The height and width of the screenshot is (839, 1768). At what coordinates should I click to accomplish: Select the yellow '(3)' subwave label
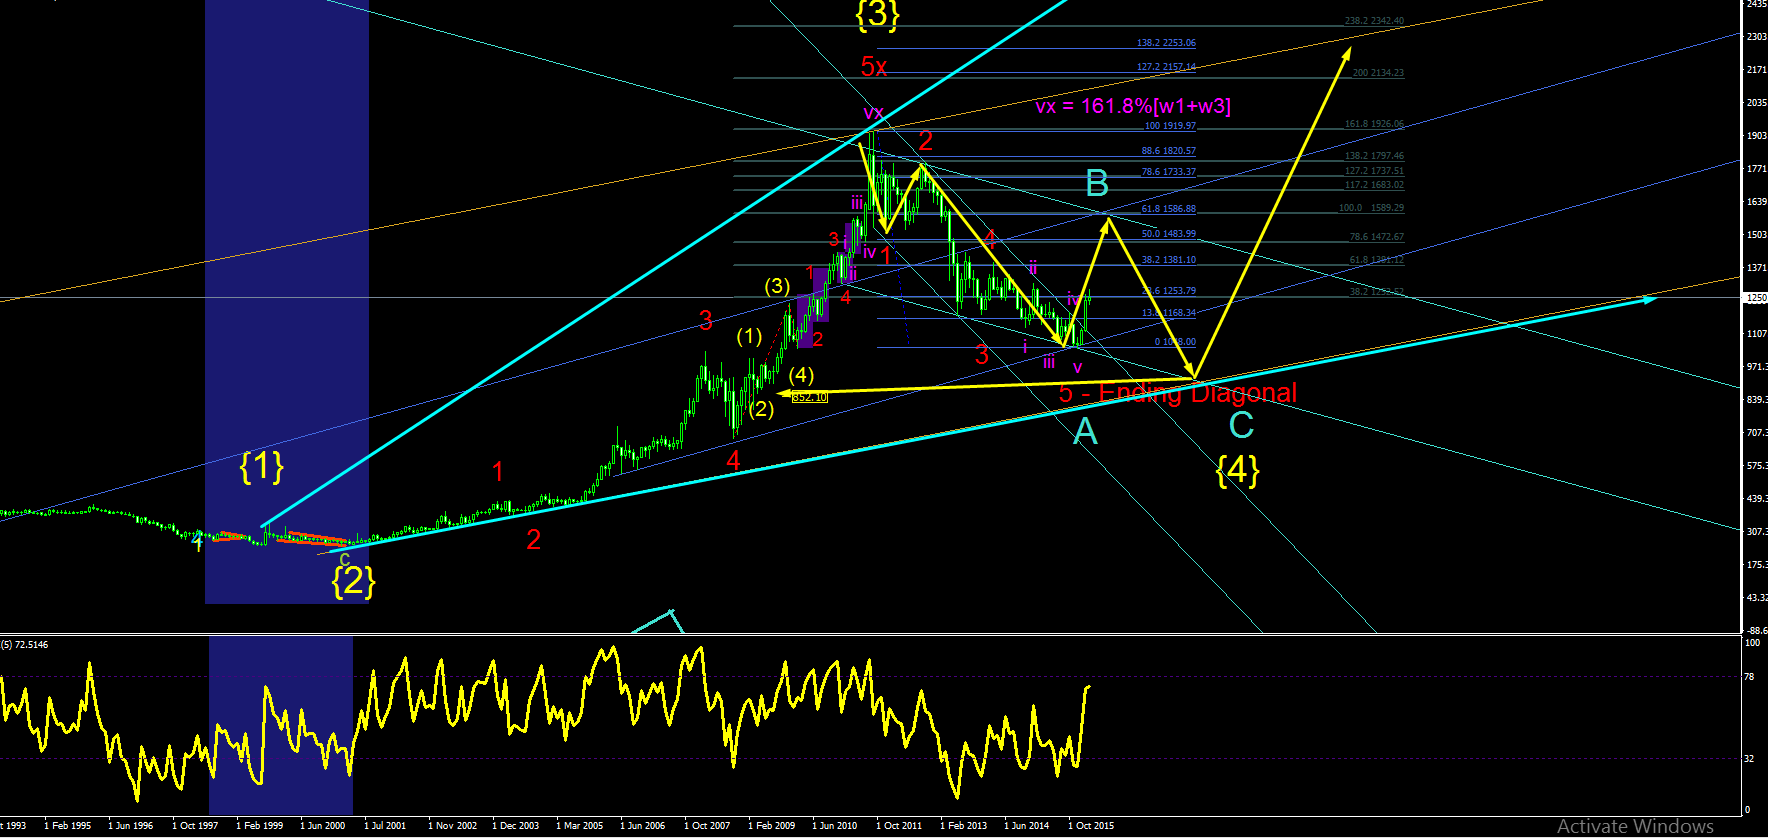coord(777,286)
